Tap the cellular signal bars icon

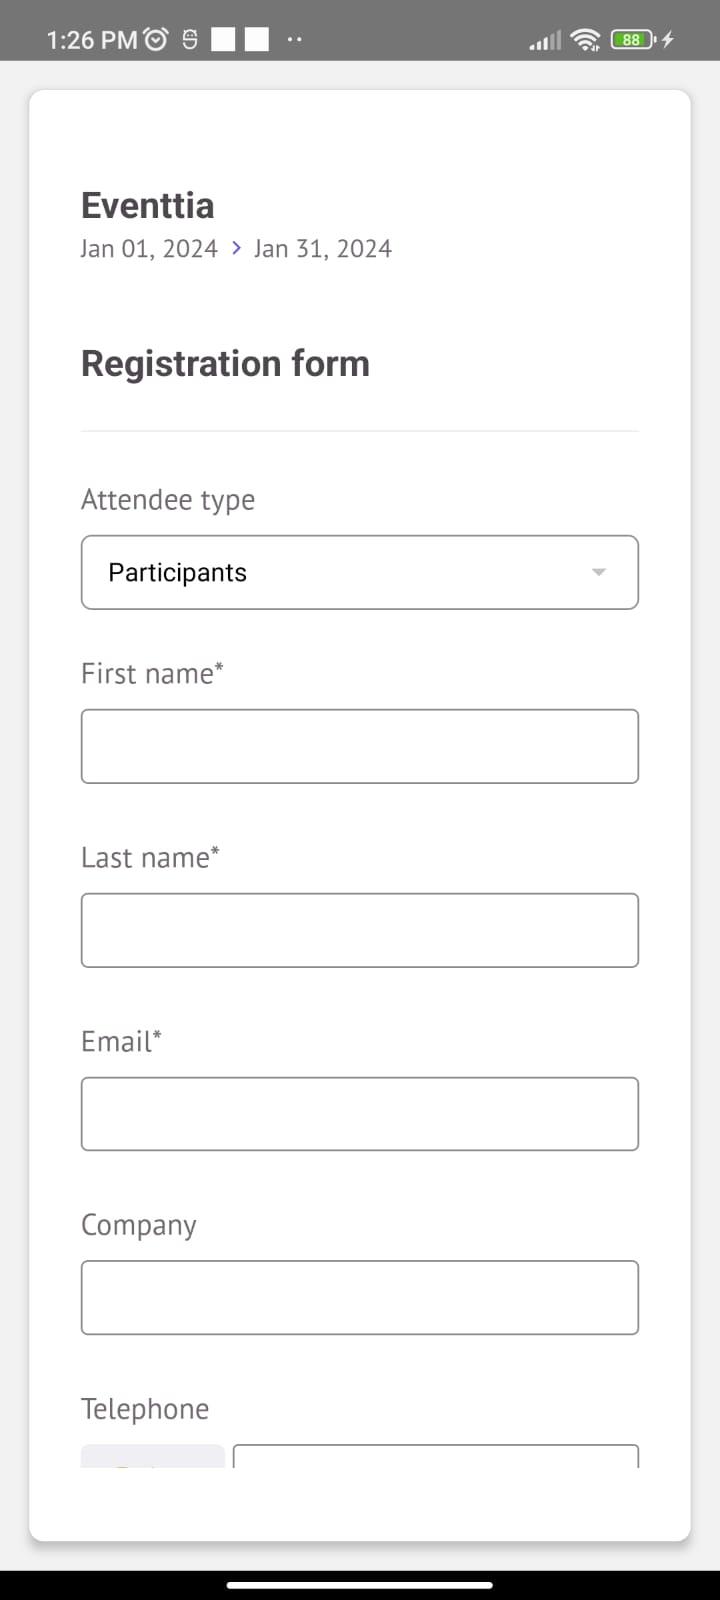click(545, 41)
